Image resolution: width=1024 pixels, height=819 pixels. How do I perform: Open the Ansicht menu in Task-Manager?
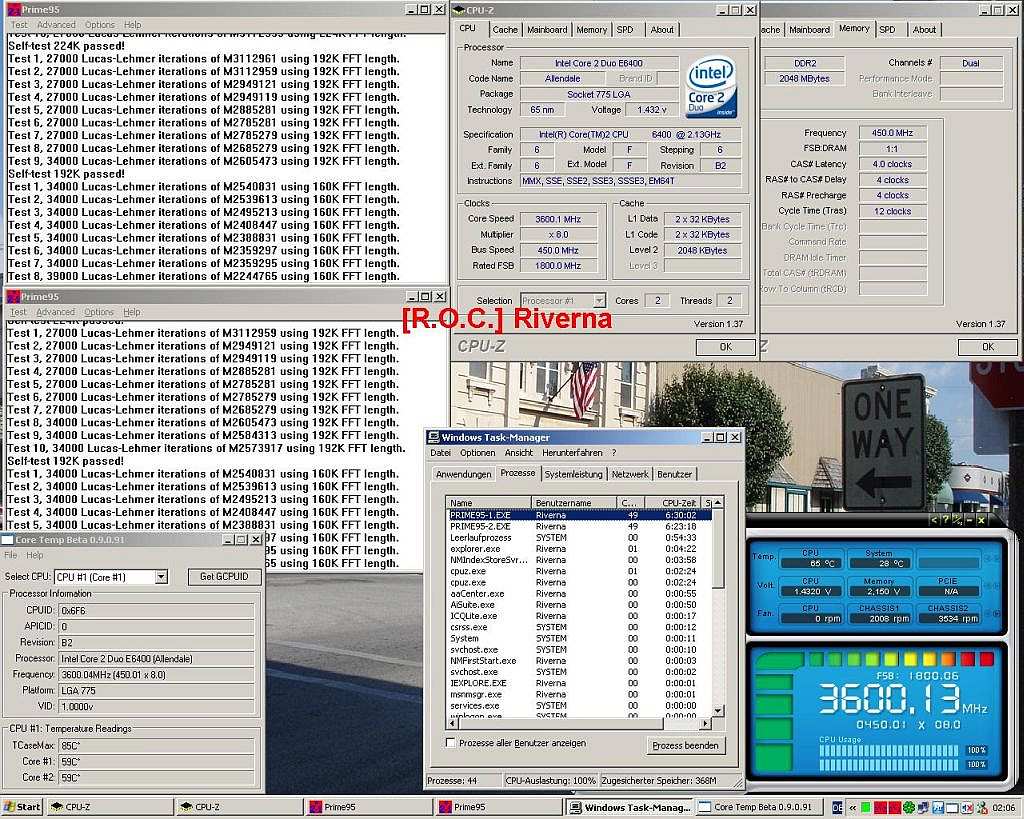tap(519, 453)
